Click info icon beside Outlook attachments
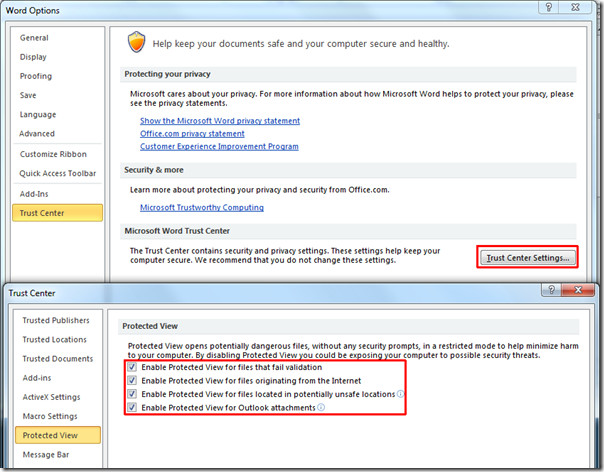 [x=321, y=407]
